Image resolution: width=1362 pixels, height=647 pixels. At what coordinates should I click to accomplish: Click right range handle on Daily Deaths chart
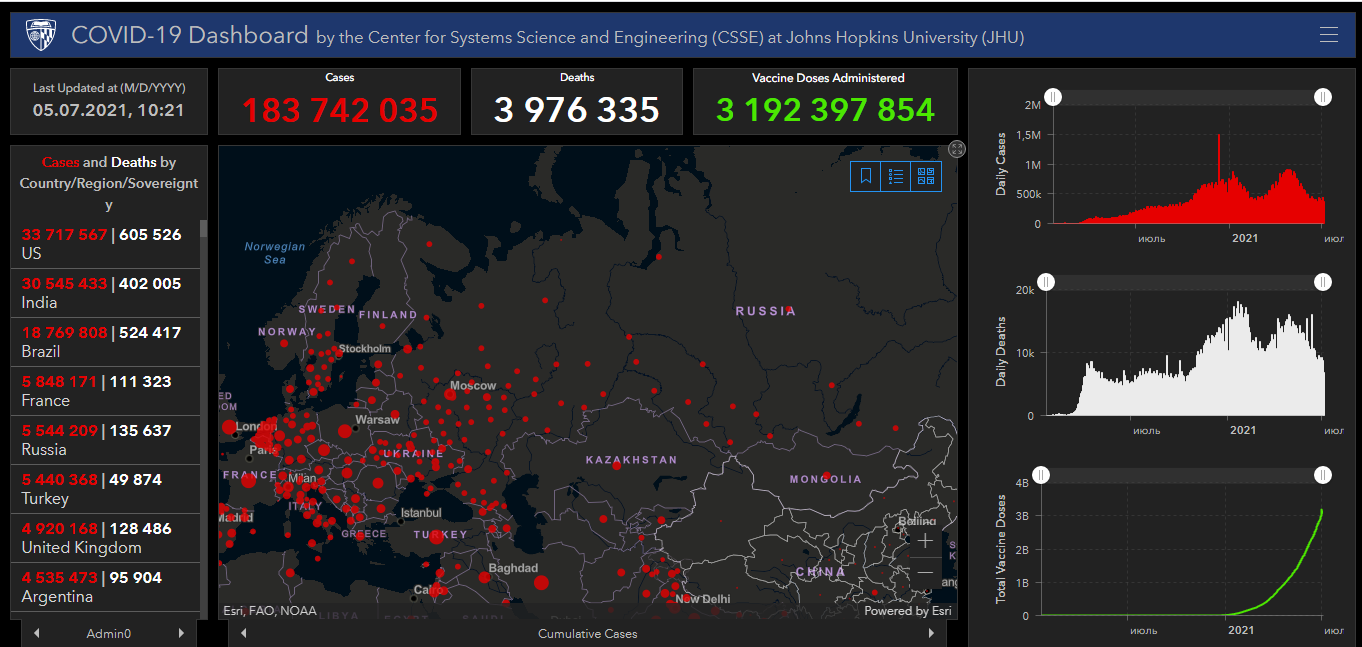[x=1323, y=283]
